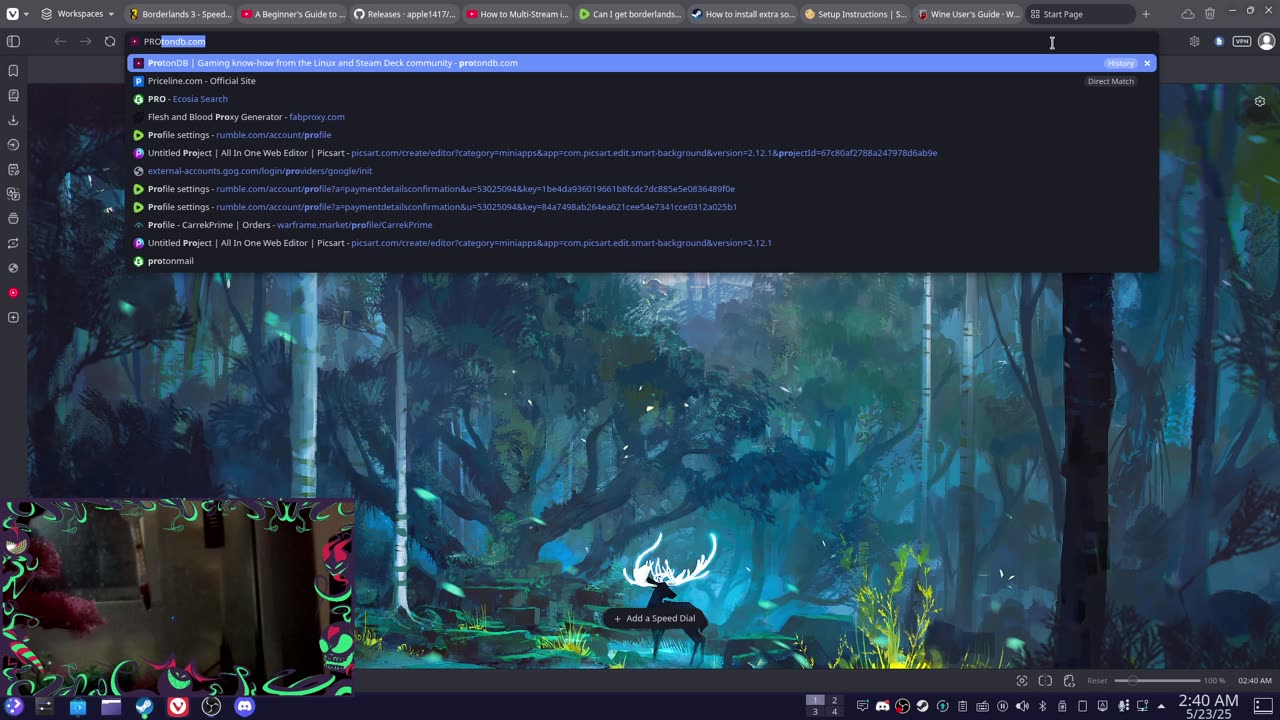Click the address bar input field
This screenshot has height=720, width=1280.
(640, 41)
